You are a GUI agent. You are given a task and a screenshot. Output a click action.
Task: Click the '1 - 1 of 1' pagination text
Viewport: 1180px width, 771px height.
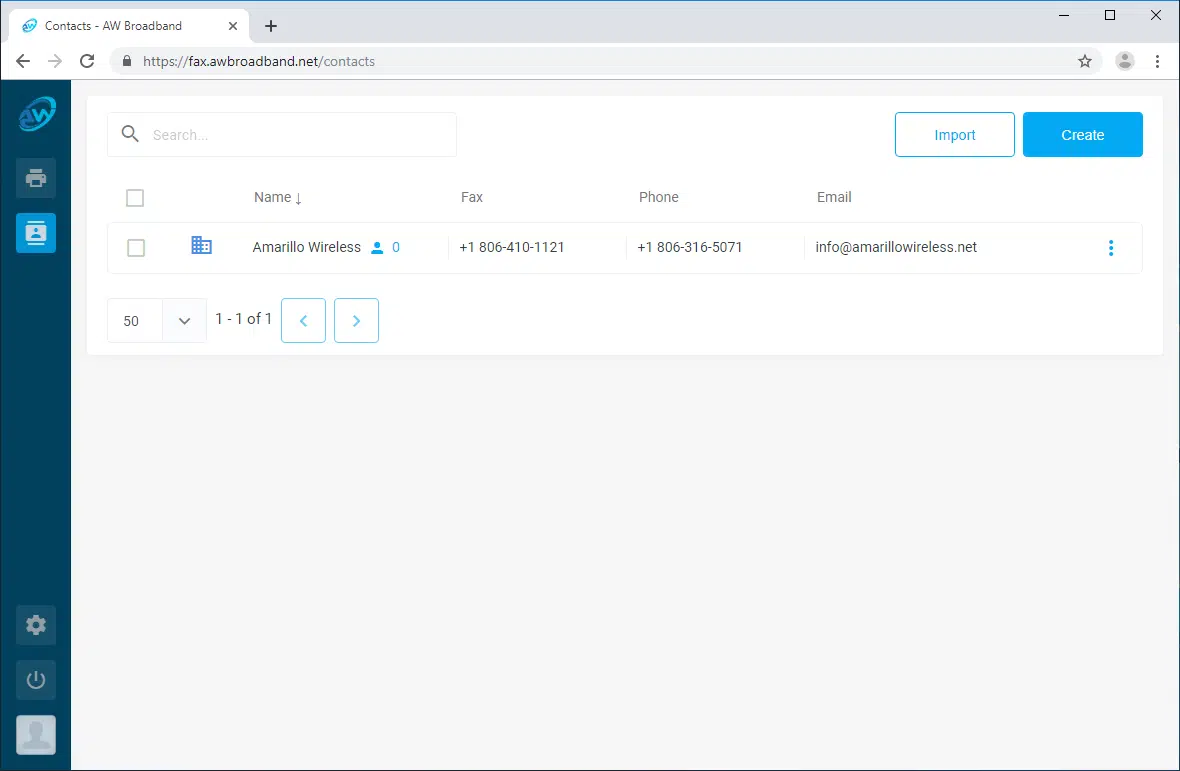(x=243, y=319)
